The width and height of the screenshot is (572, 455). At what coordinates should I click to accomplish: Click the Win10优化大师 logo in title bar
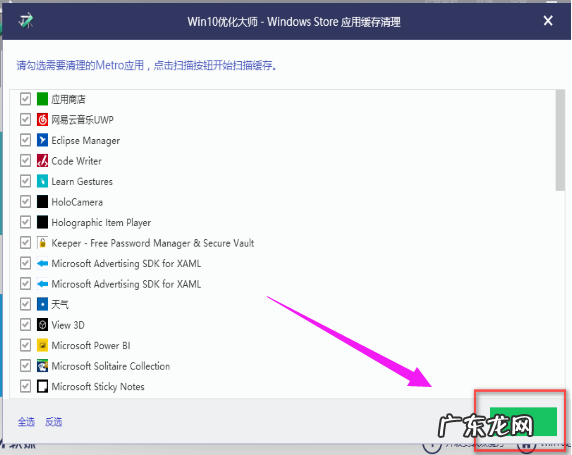[x=26, y=21]
